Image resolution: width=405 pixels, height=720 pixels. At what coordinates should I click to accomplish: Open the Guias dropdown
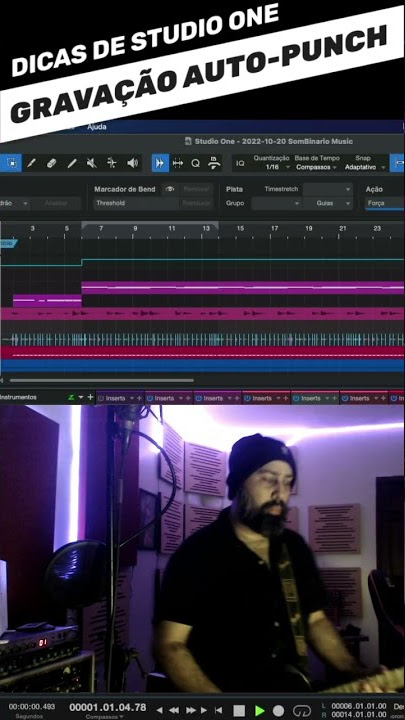pos(328,203)
